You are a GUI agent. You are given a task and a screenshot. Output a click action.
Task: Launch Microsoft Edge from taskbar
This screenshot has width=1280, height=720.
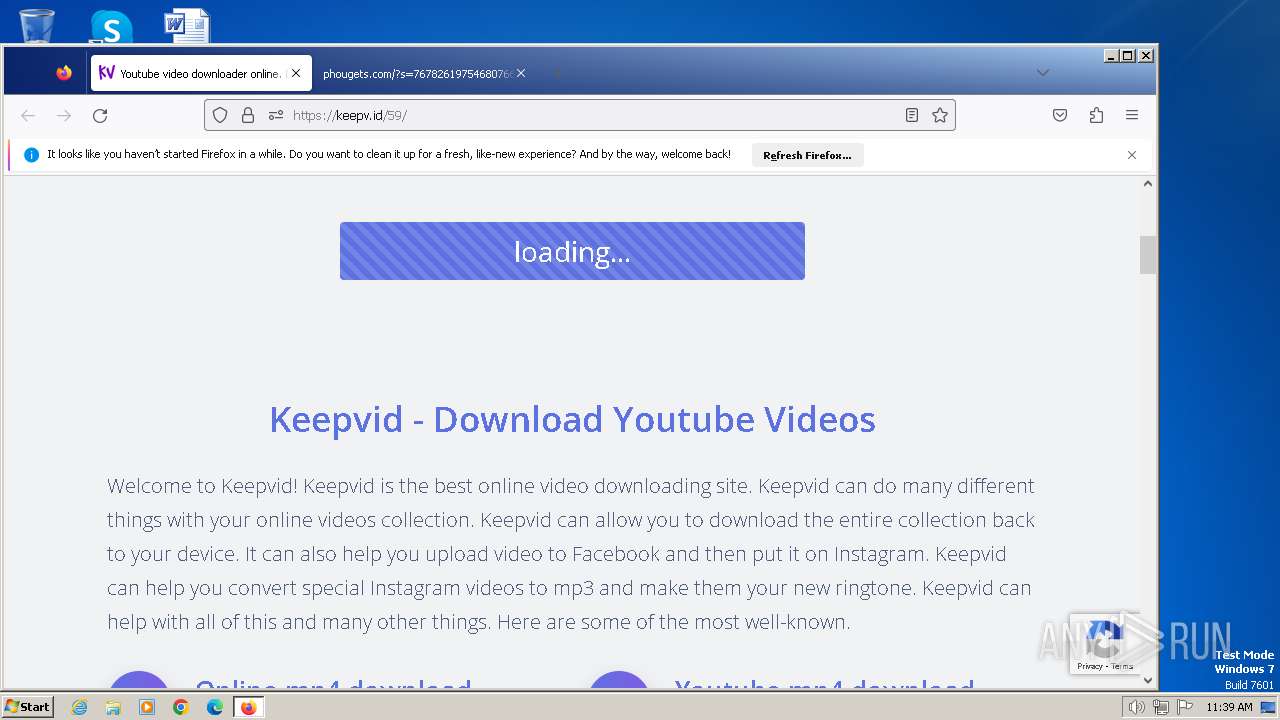coord(215,707)
